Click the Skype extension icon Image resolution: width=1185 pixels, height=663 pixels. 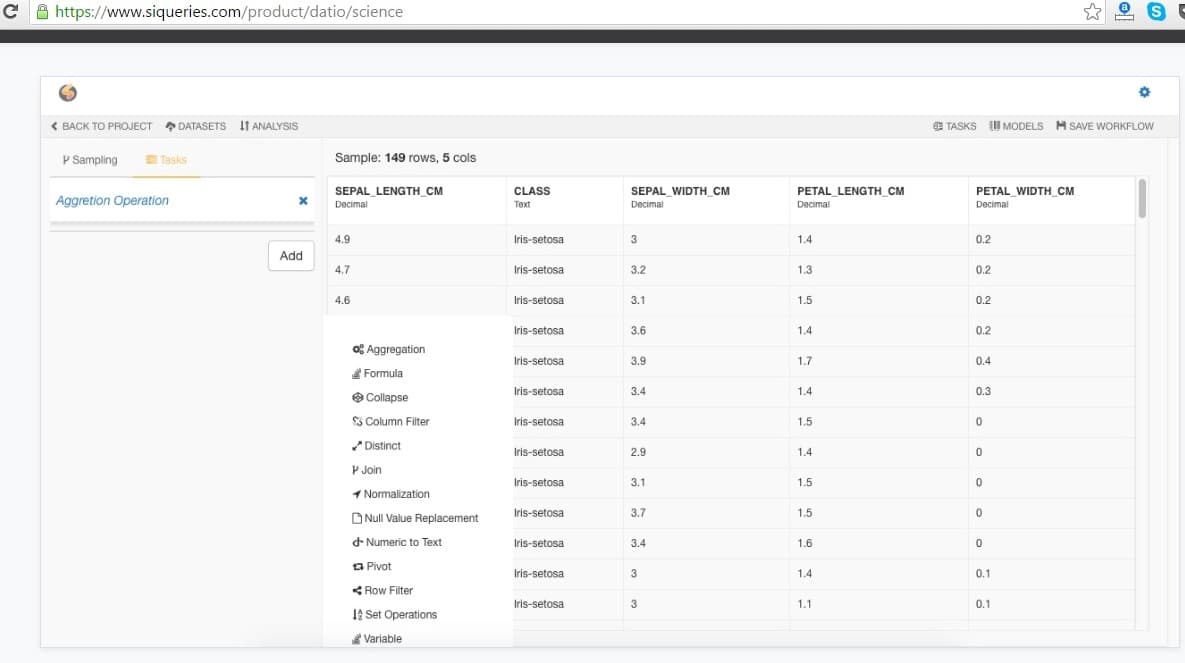1157,12
